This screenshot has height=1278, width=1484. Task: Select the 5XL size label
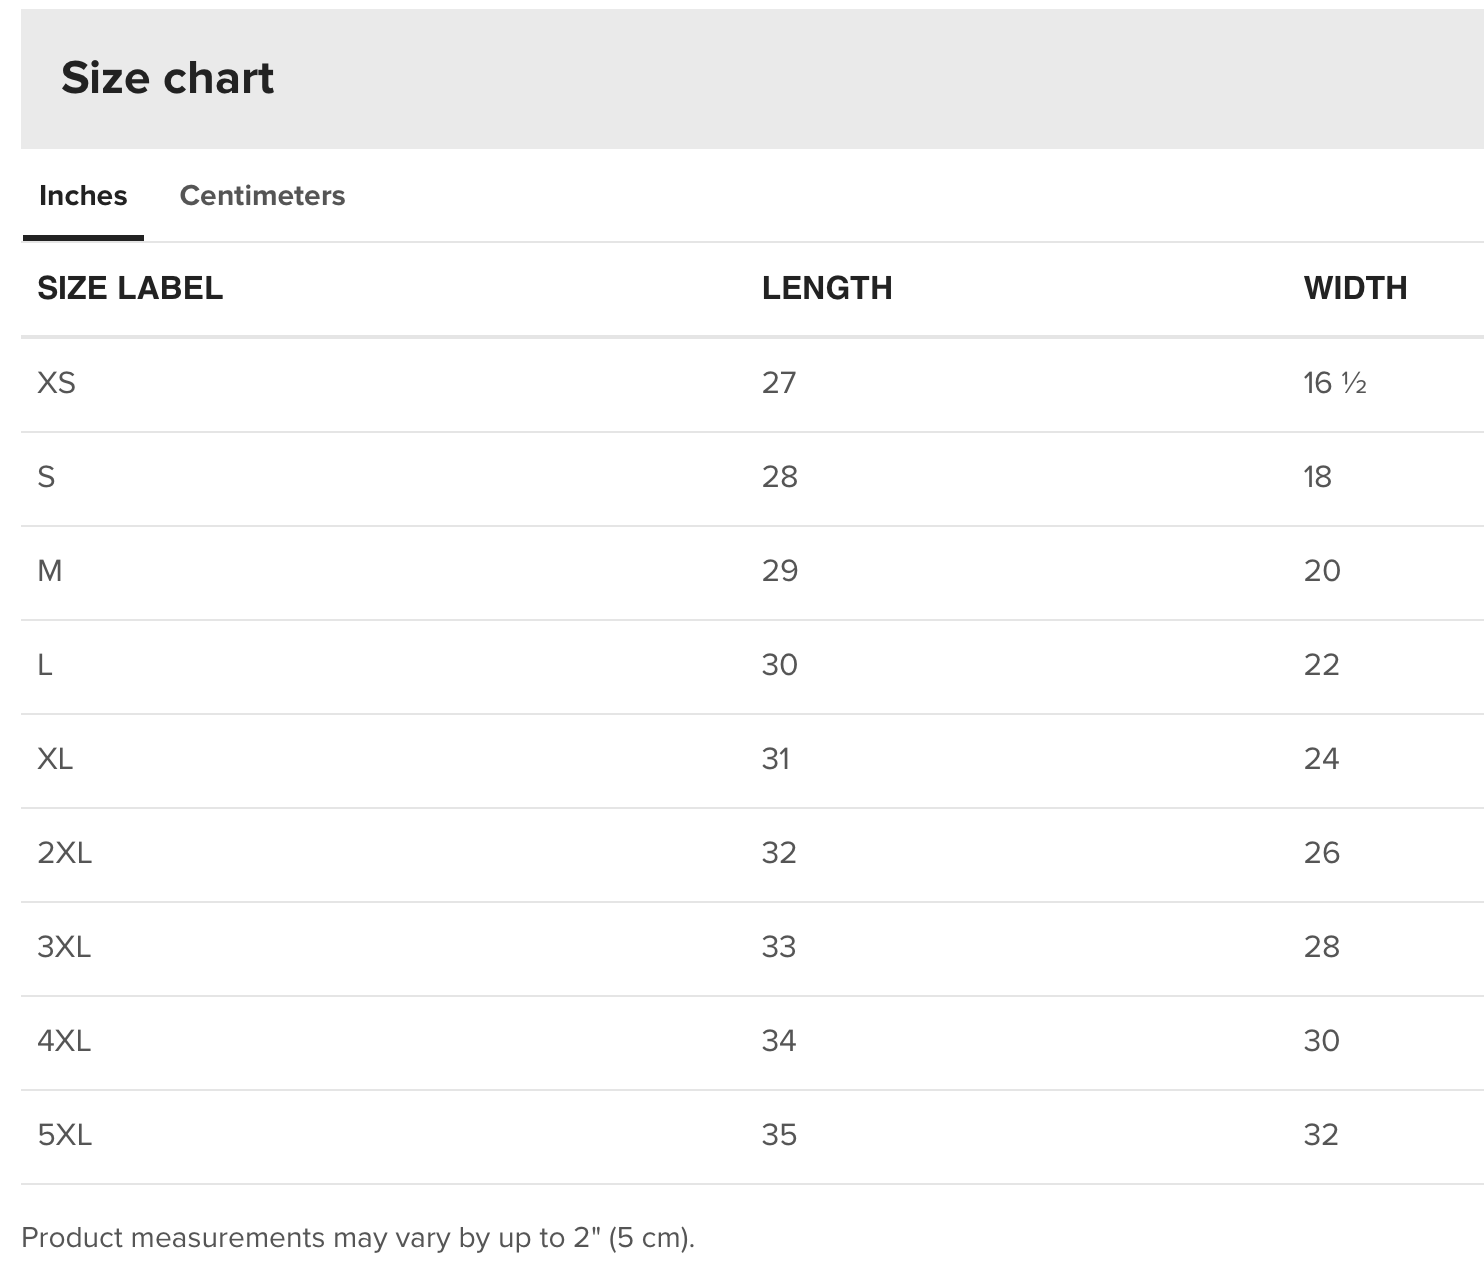(x=64, y=1134)
